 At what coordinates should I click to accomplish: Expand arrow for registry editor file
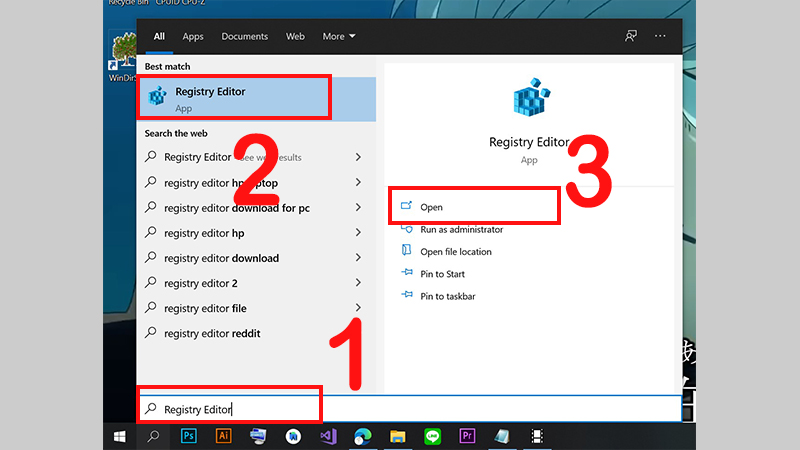coord(358,307)
